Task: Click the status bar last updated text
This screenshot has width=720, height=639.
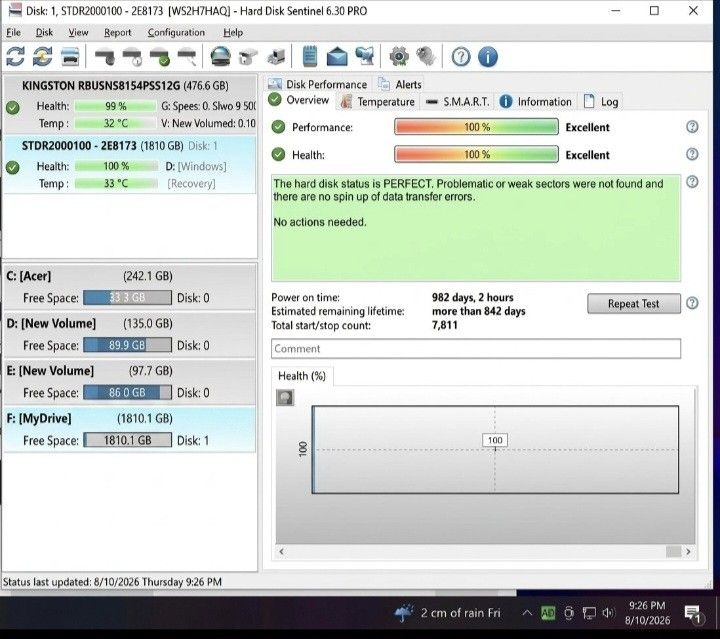Action: click(x=112, y=582)
